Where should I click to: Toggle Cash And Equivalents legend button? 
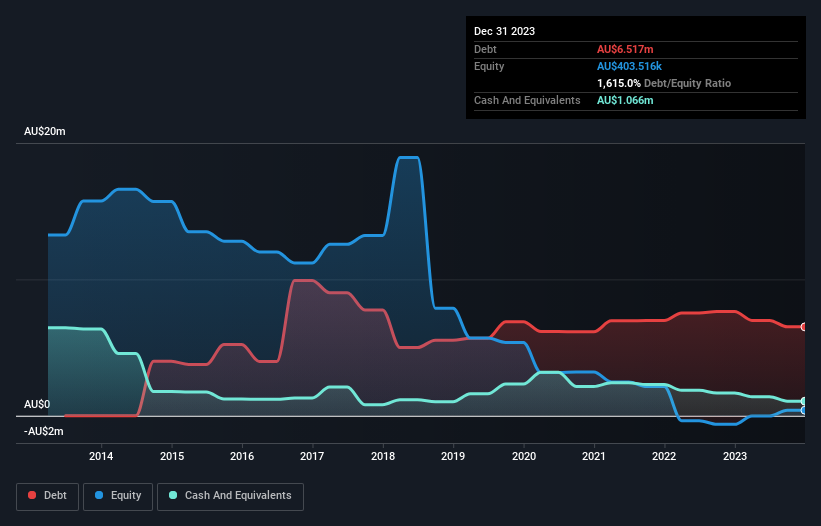tap(230, 496)
